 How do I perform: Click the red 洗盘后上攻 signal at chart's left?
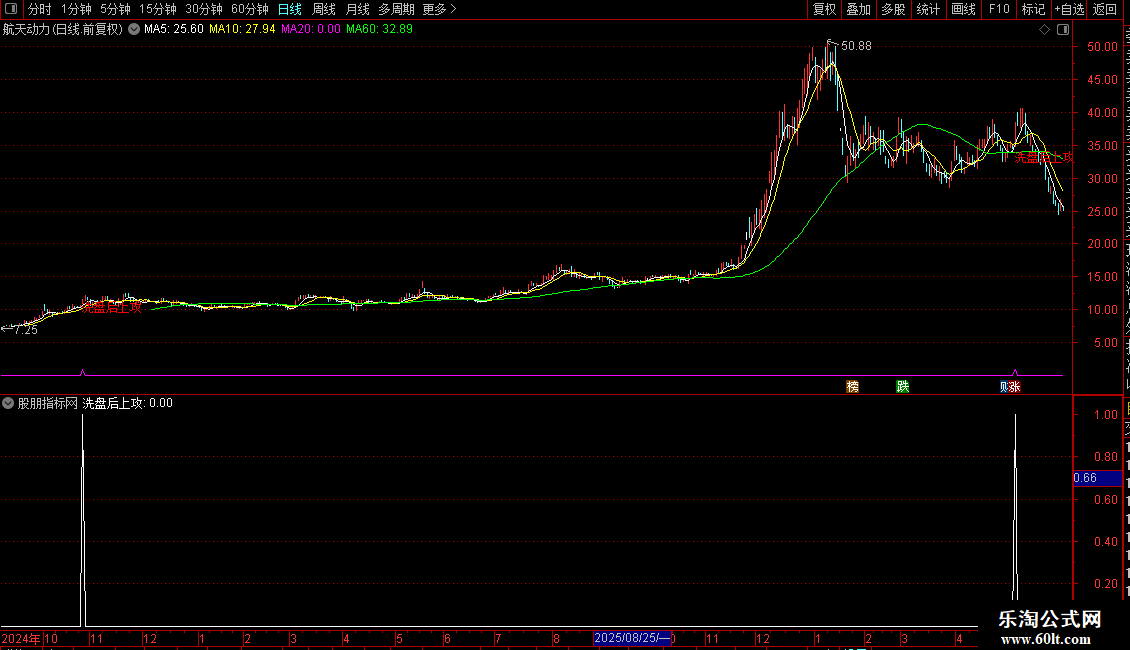[x=112, y=308]
